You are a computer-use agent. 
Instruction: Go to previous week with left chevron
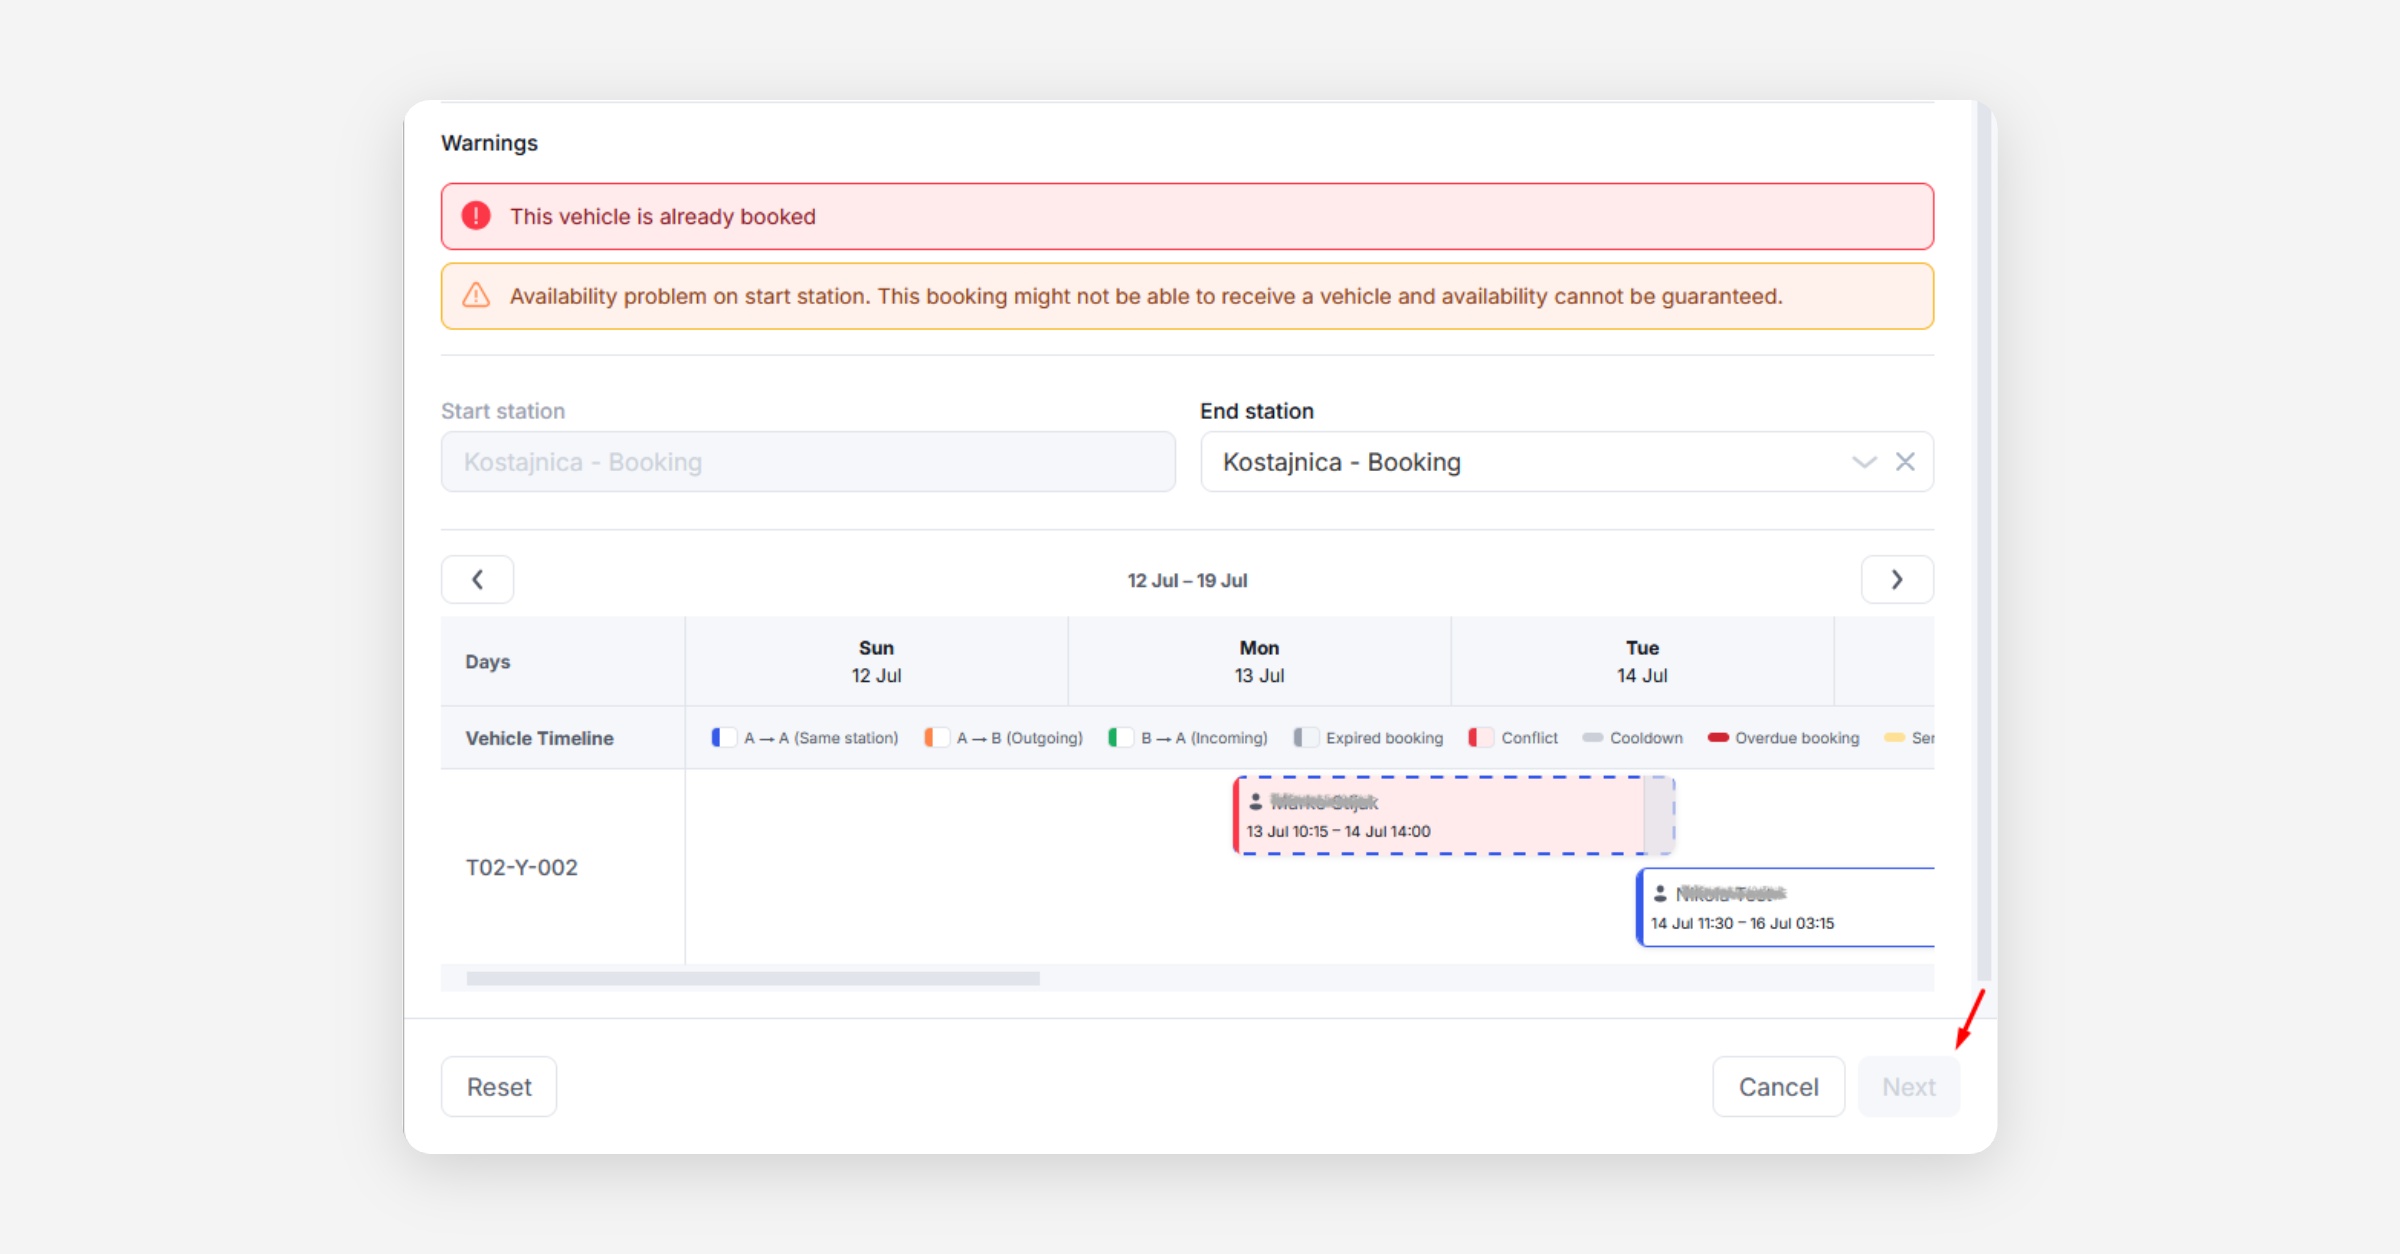[x=478, y=580]
